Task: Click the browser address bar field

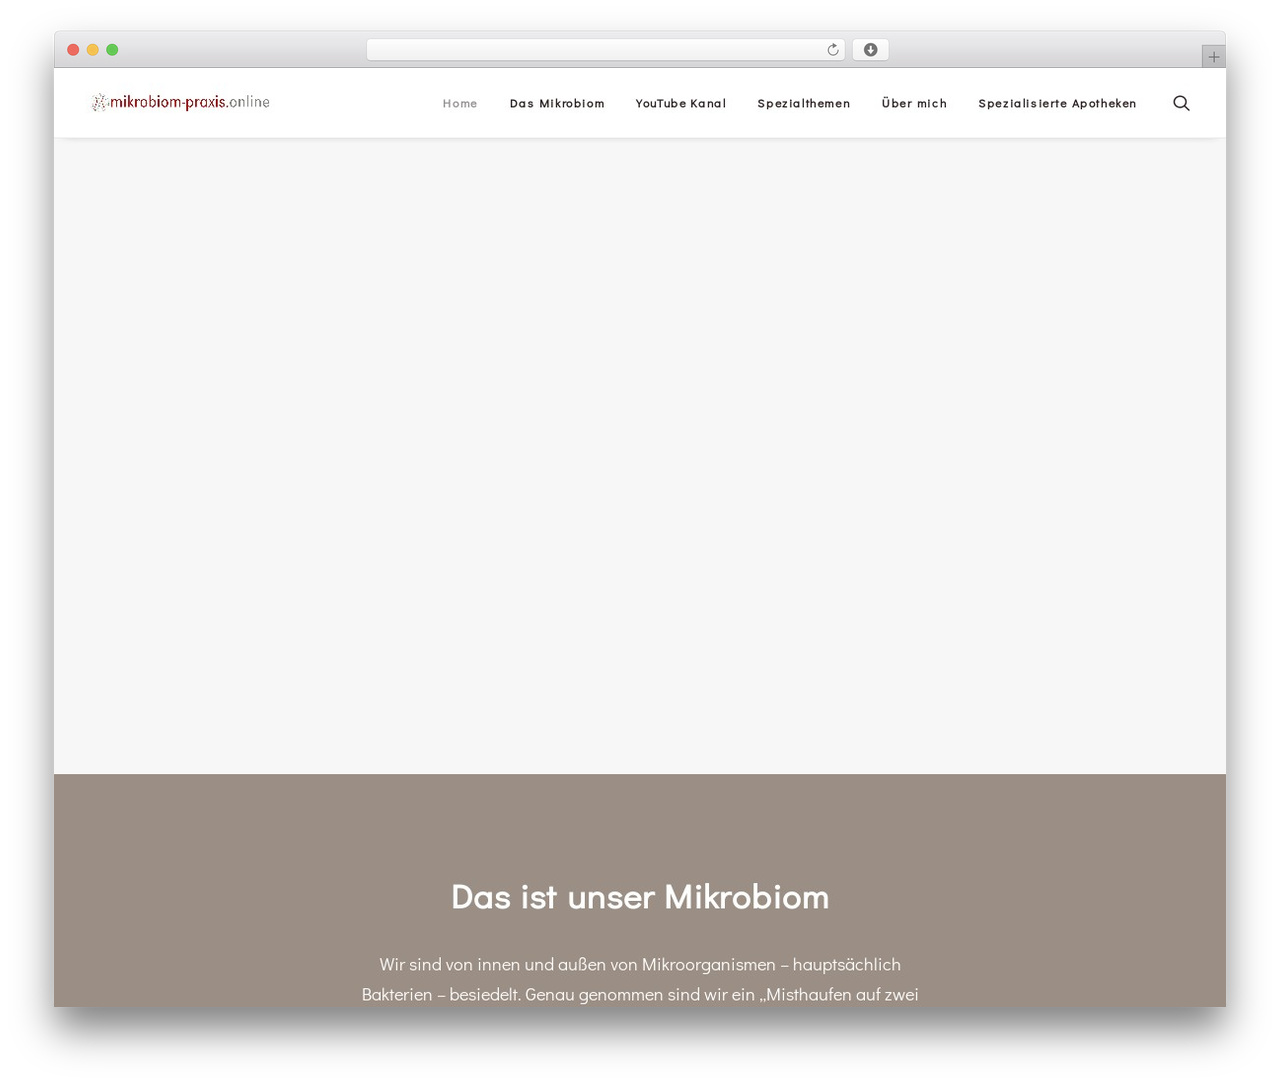Action: click(606, 50)
